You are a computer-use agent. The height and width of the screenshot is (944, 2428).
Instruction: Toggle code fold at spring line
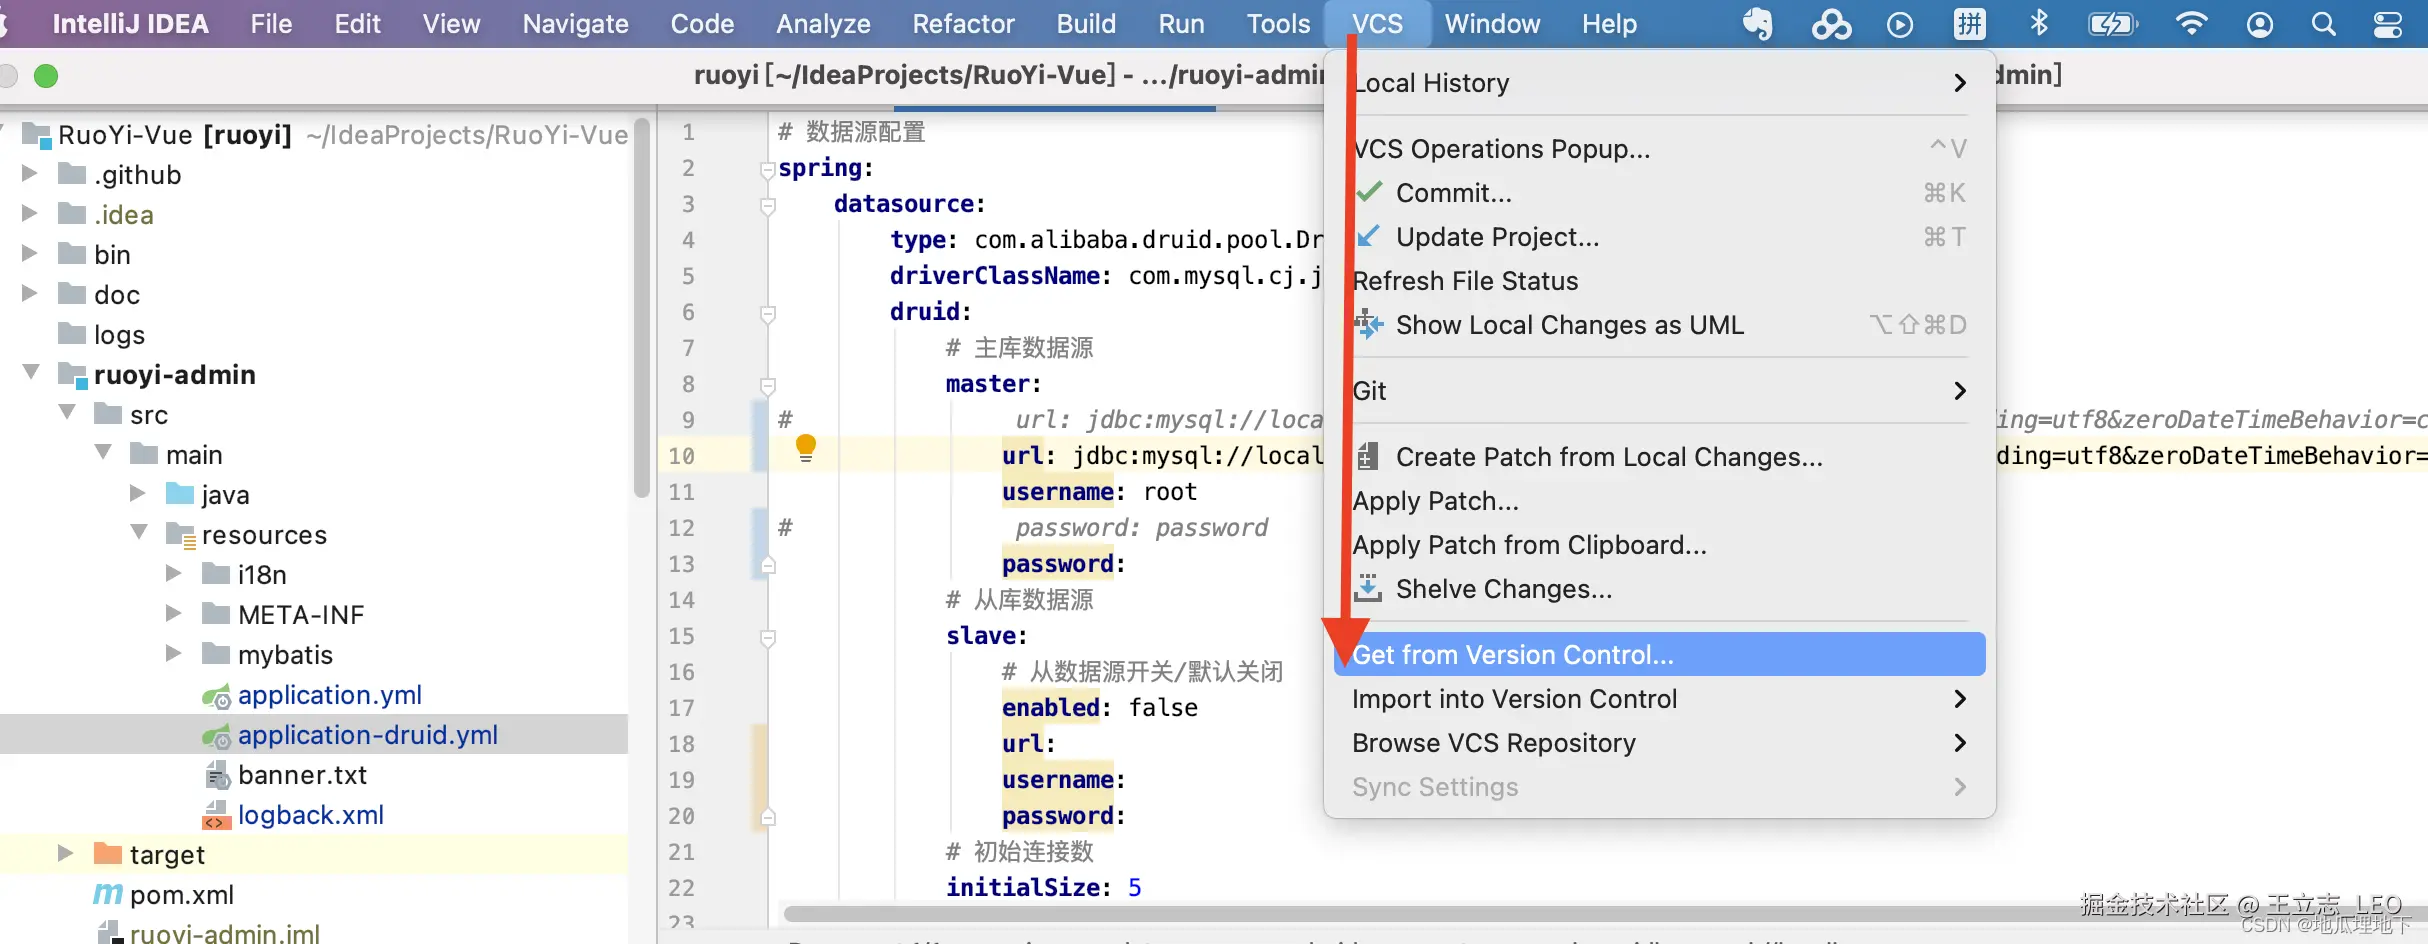[x=768, y=170]
